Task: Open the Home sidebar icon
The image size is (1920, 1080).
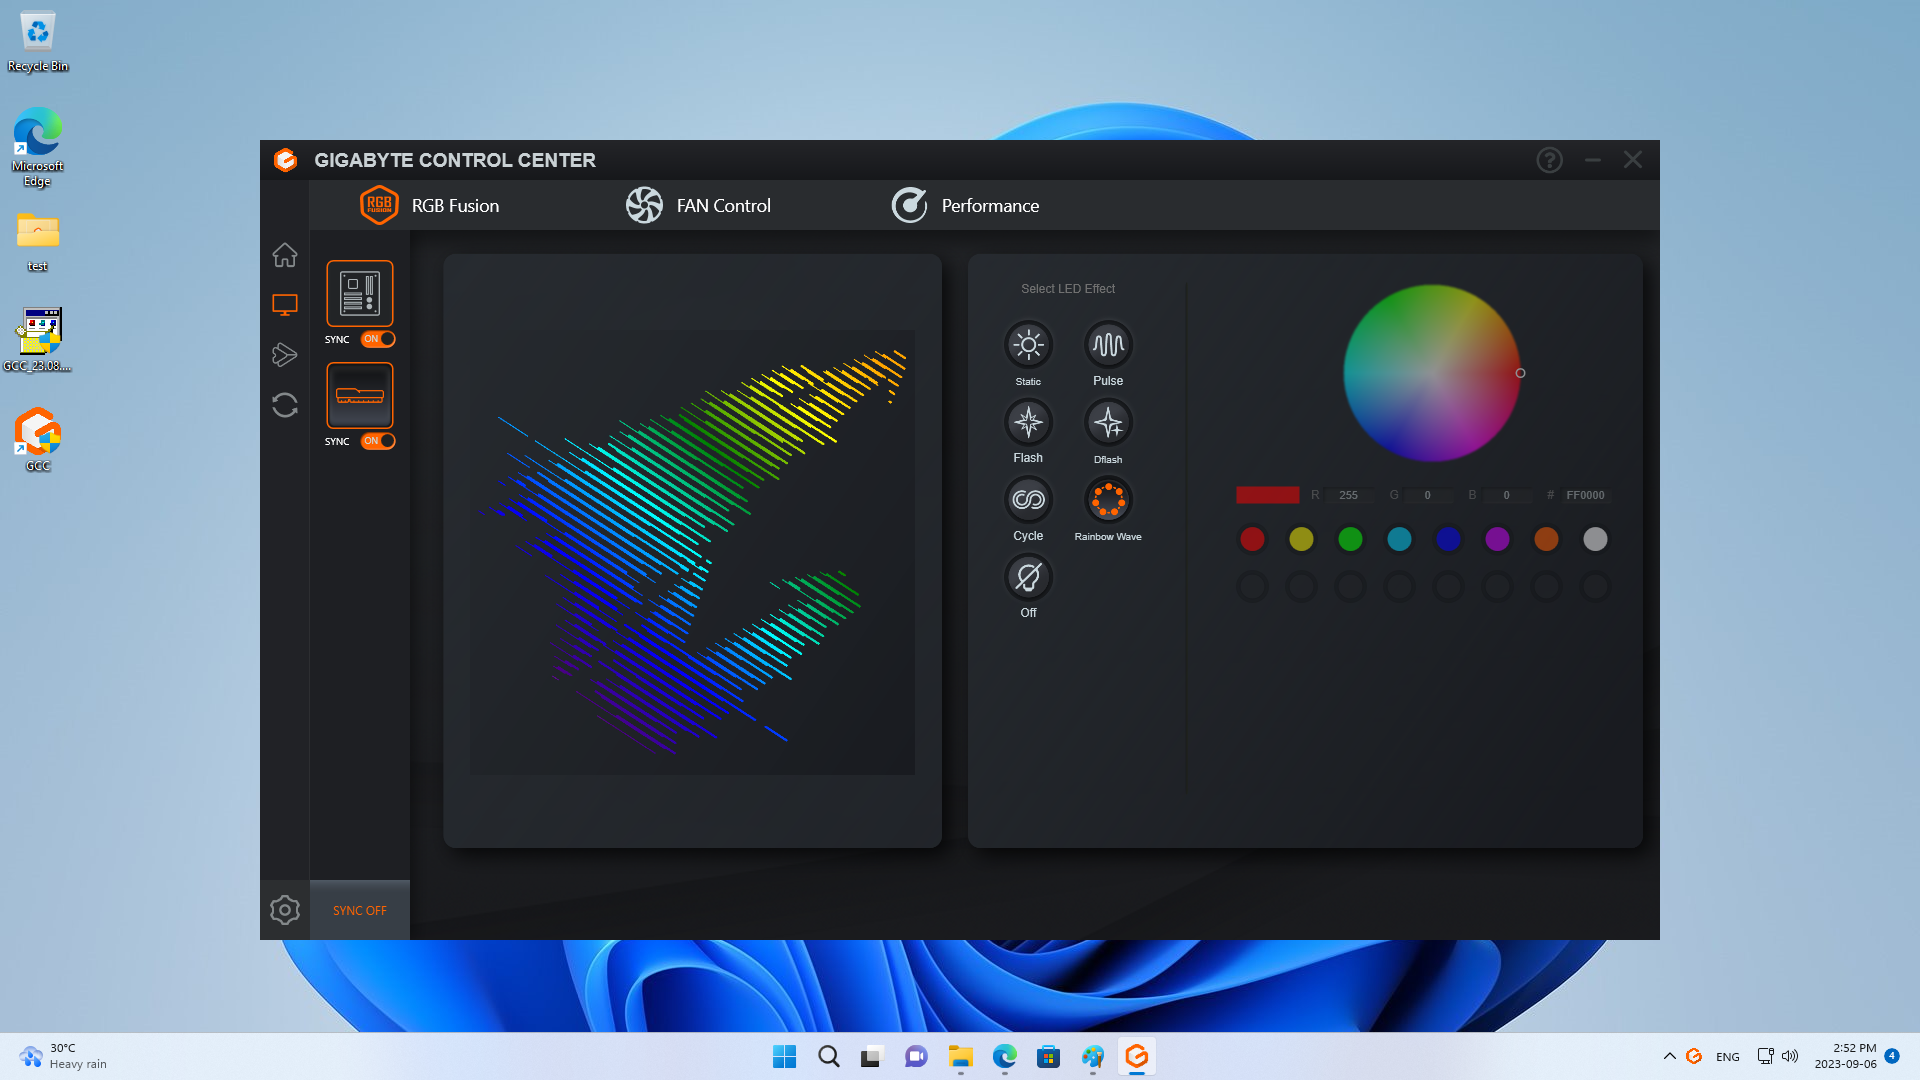Action: (x=285, y=255)
